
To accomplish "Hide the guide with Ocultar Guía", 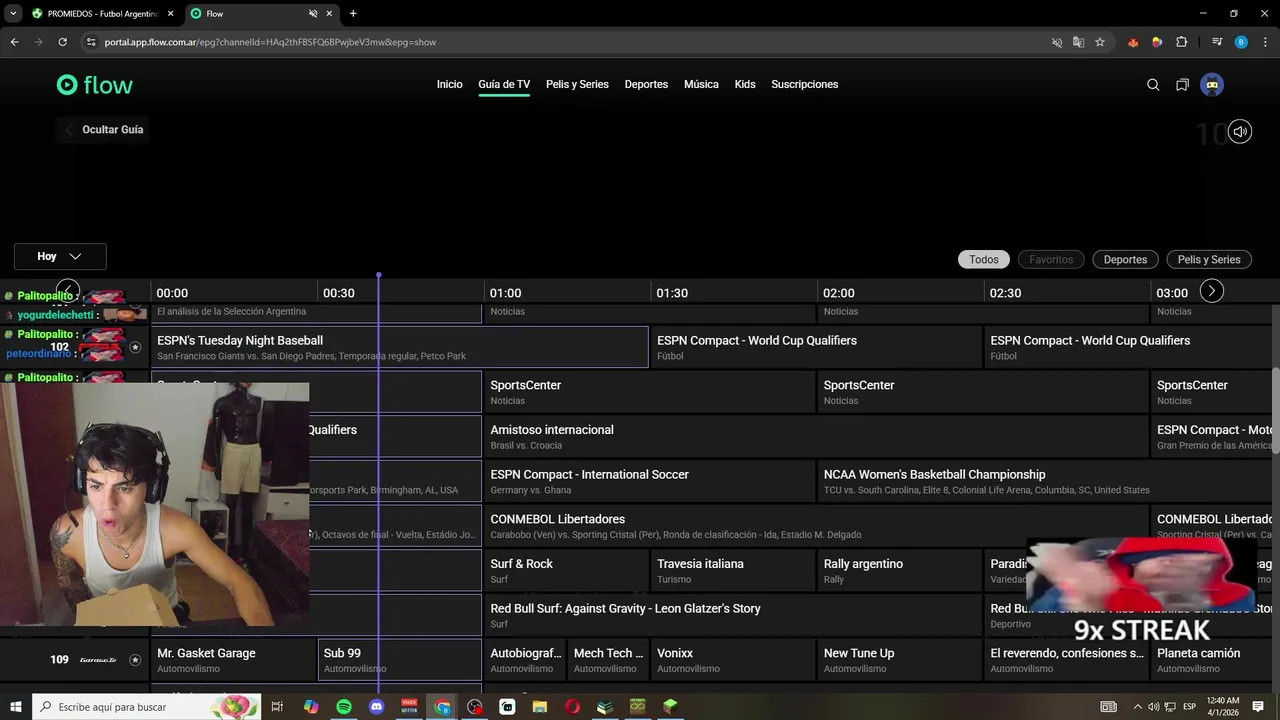I will click(x=102, y=130).
